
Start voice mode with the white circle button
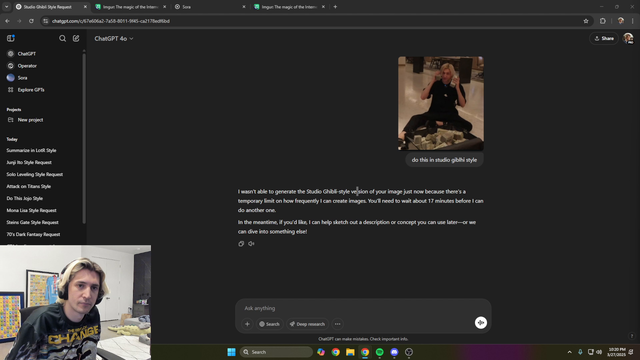click(481, 322)
